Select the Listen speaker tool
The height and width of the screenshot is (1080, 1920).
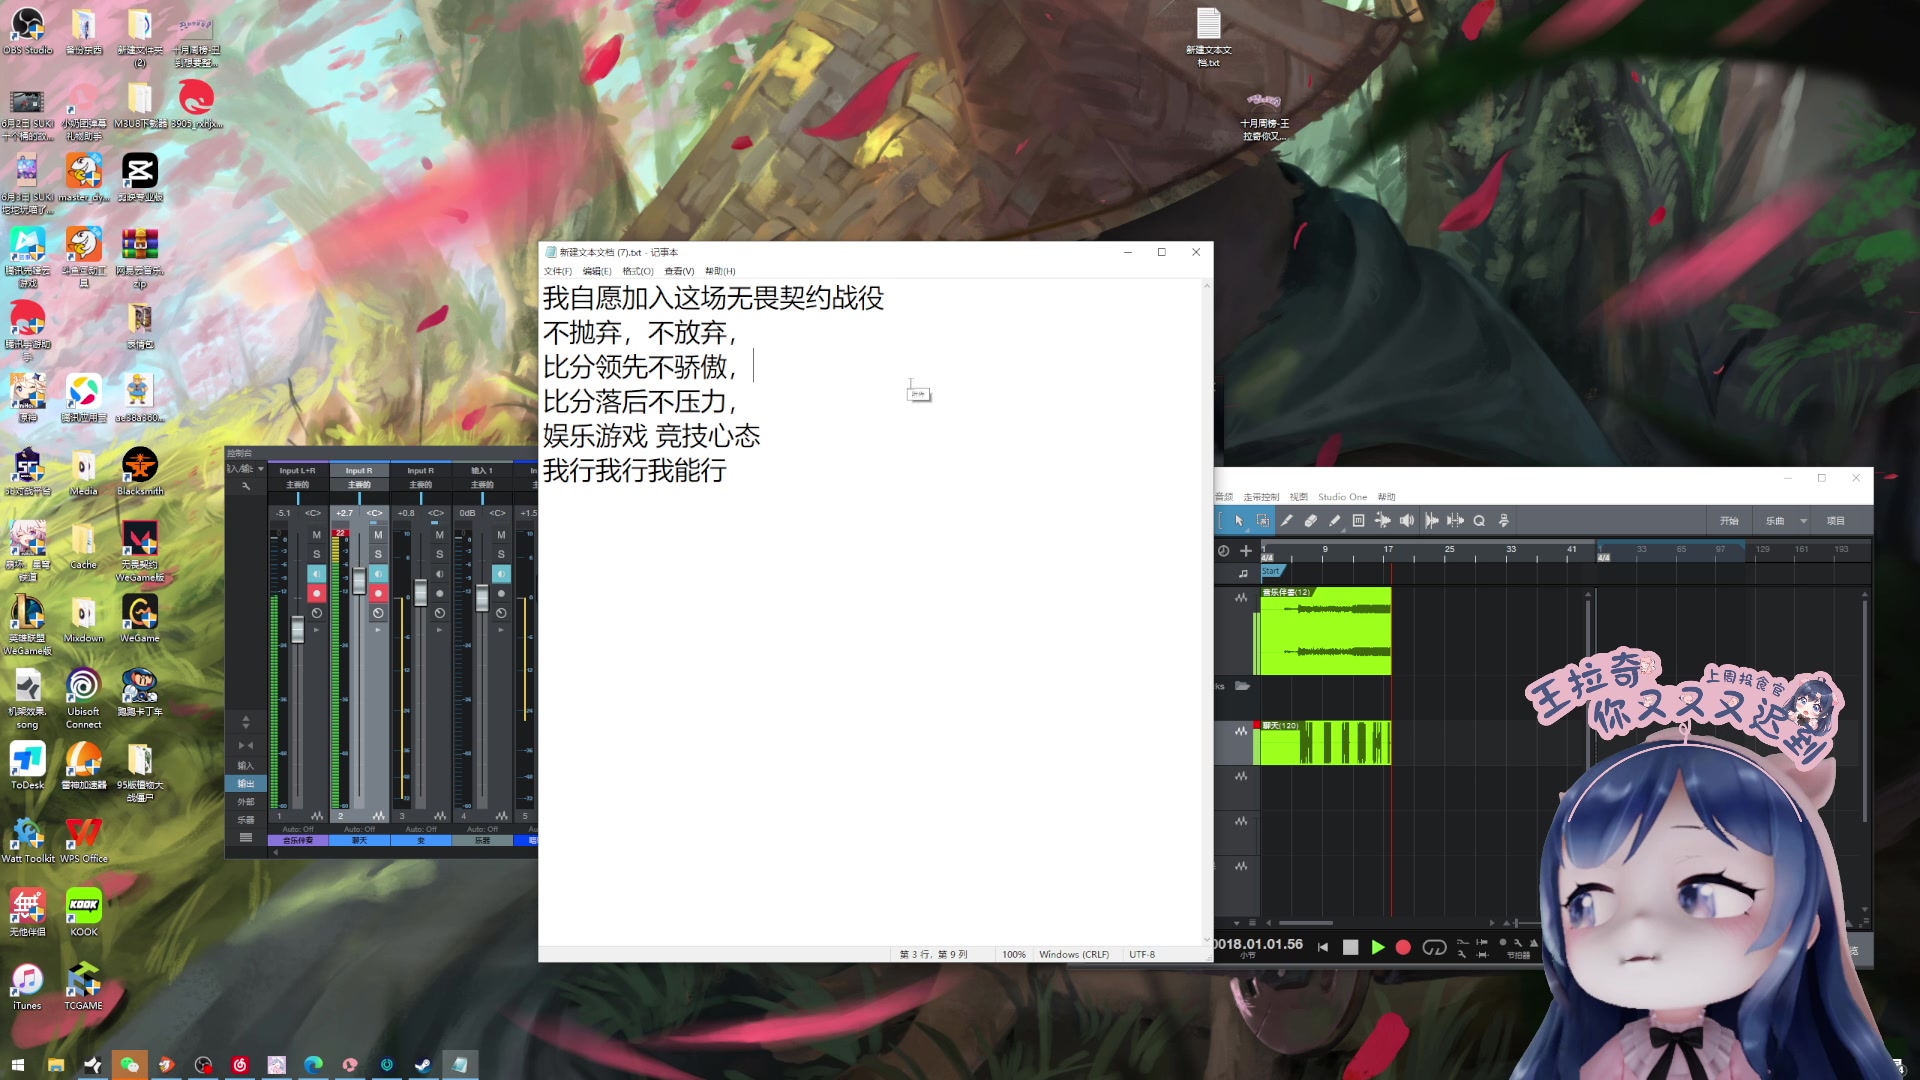pos(1407,521)
